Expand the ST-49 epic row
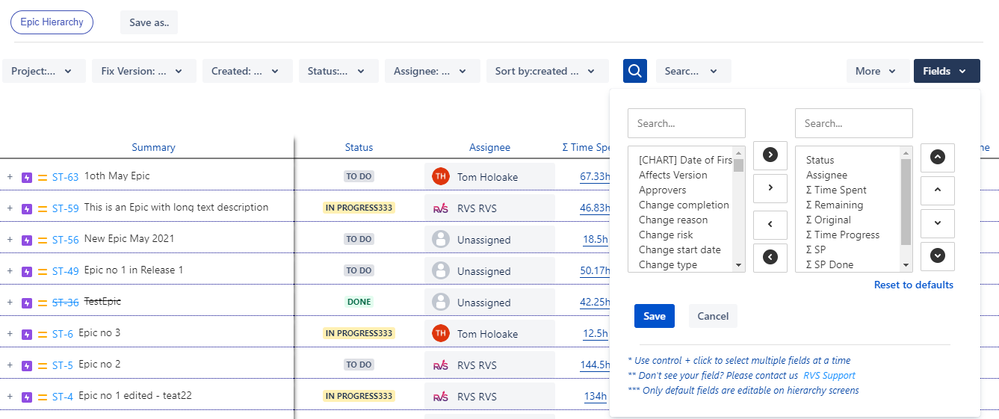This screenshot has width=999, height=419. [10, 271]
